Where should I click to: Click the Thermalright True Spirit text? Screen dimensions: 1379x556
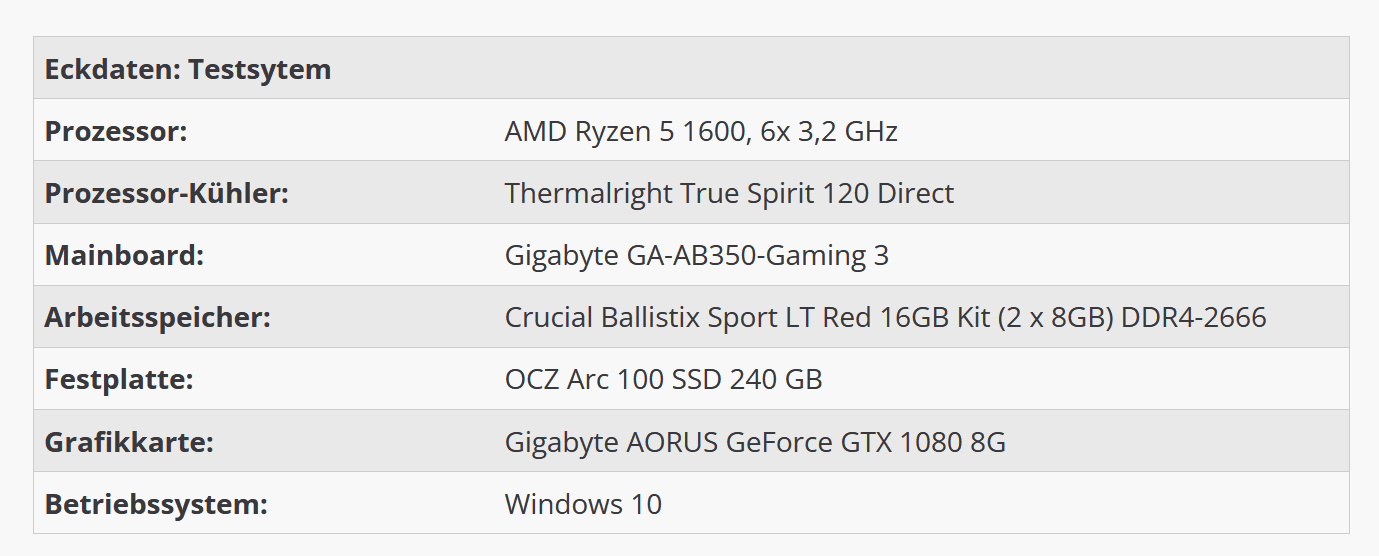pyautogui.click(x=660, y=193)
